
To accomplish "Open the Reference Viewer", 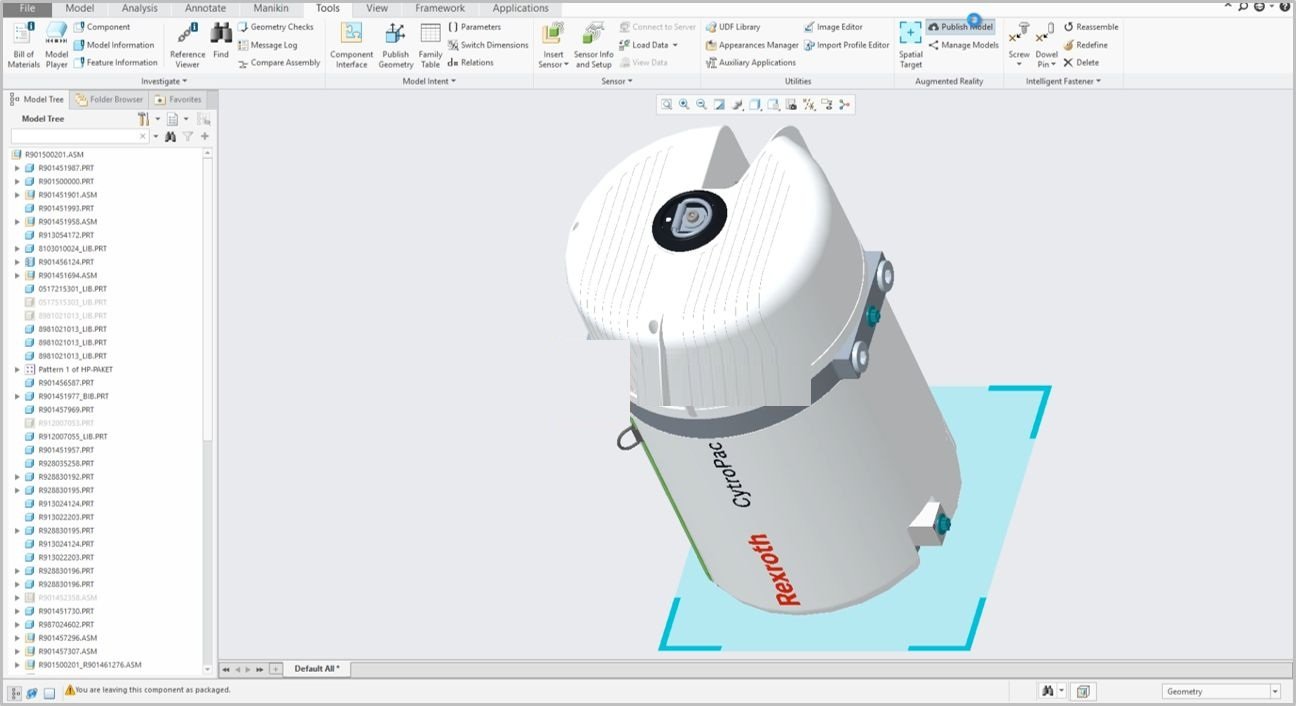I will tap(187, 45).
